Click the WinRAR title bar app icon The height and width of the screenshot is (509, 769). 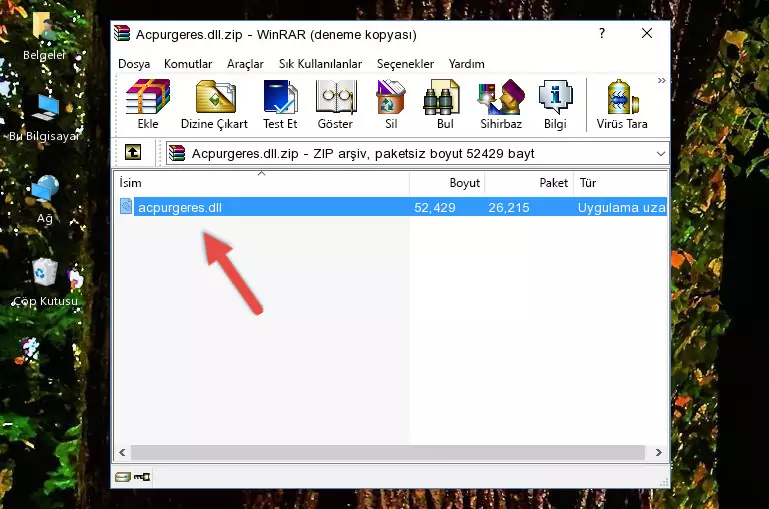[x=122, y=34]
